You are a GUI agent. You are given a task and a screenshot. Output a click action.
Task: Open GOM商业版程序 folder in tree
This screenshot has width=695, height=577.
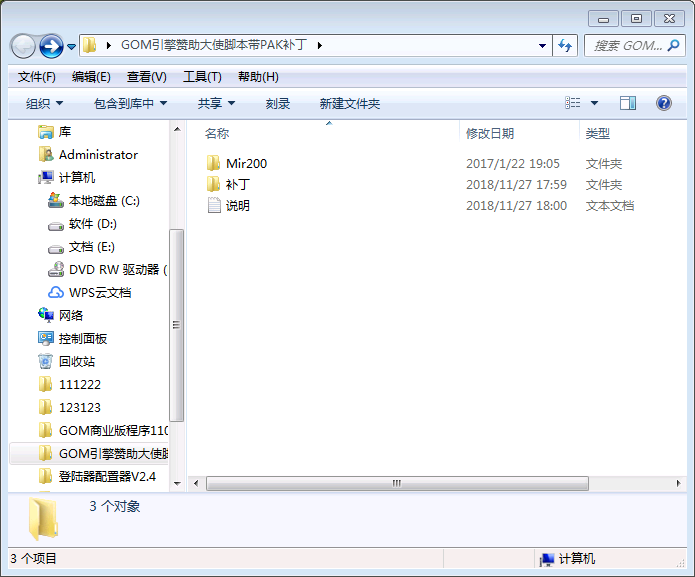[113, 431]
